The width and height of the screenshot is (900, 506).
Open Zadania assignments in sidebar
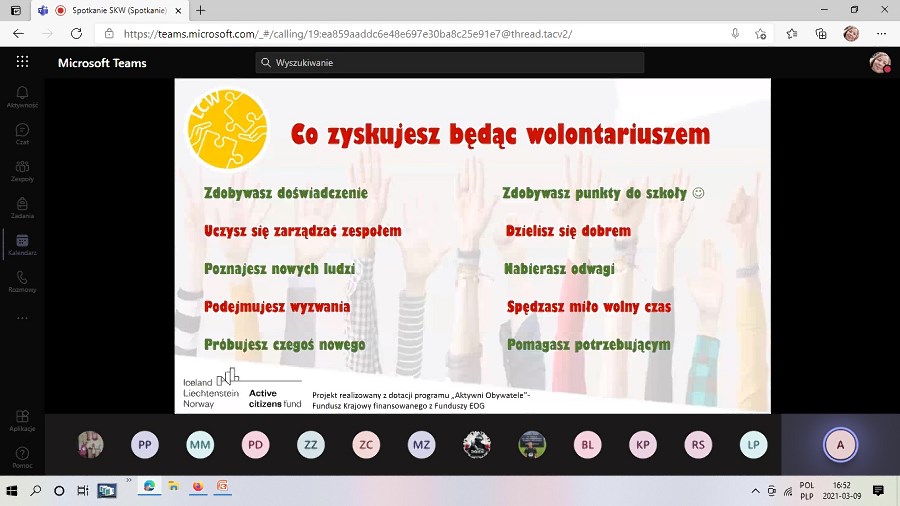click(x=22, y=207)
